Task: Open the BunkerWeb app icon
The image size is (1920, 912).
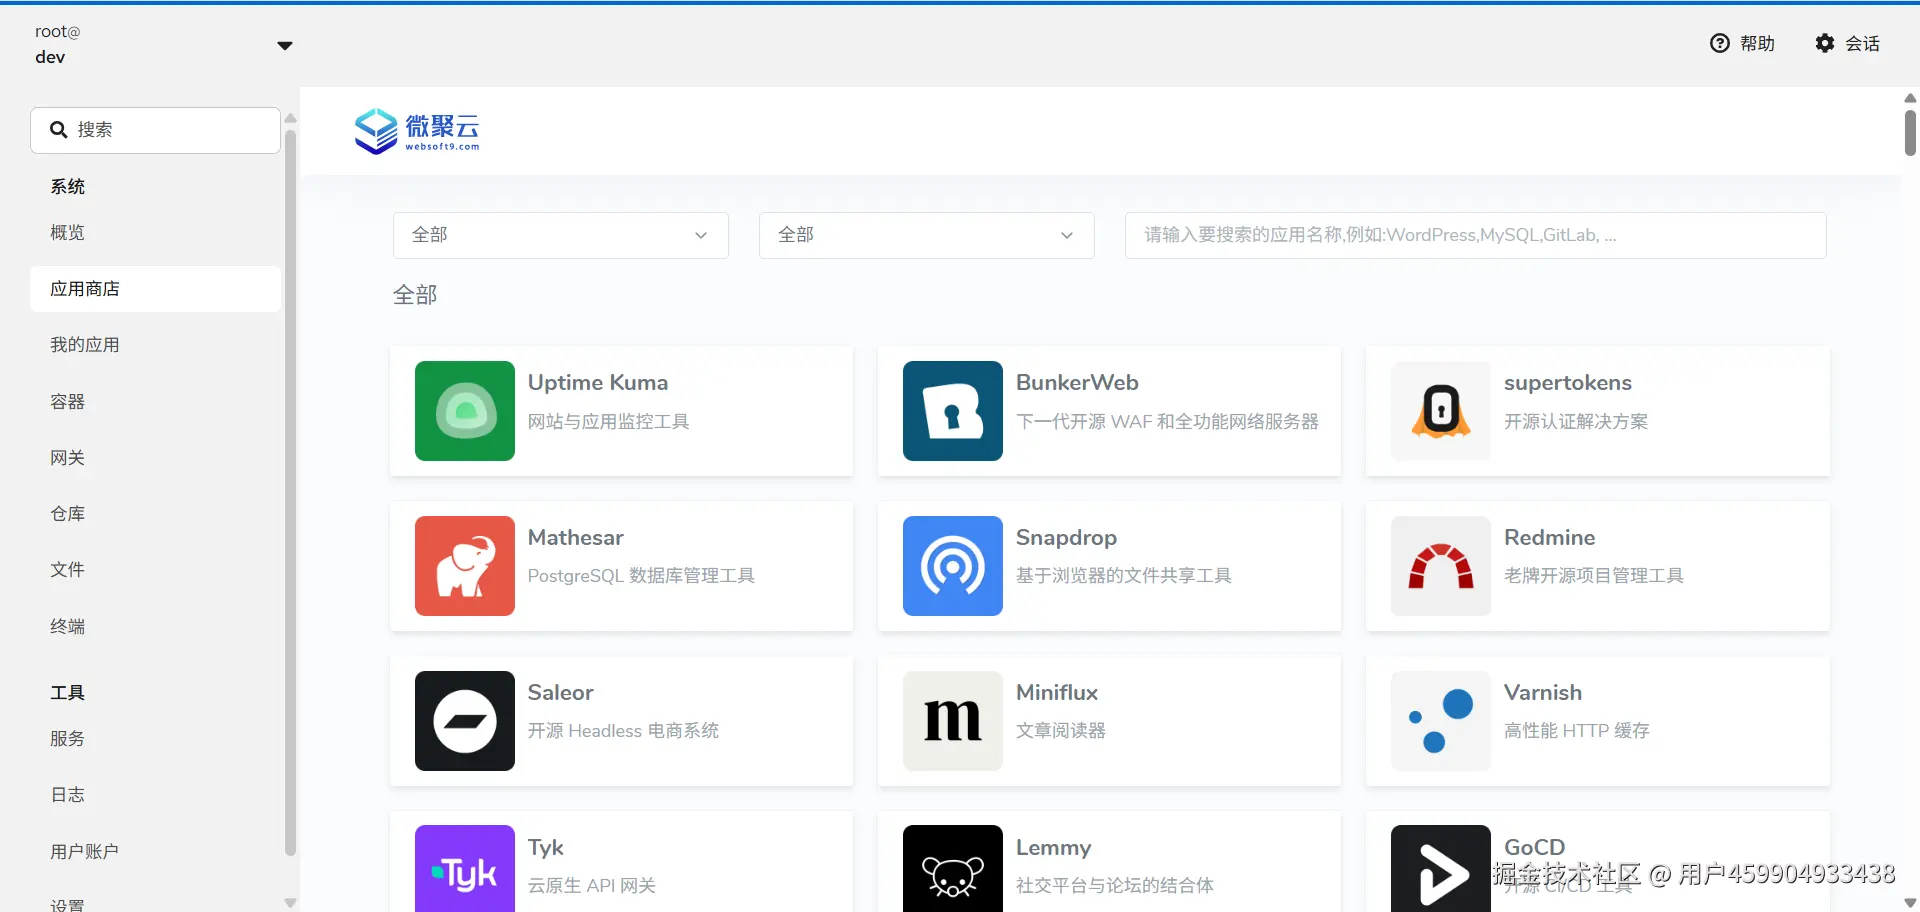Action: click(x=953, y=411)
